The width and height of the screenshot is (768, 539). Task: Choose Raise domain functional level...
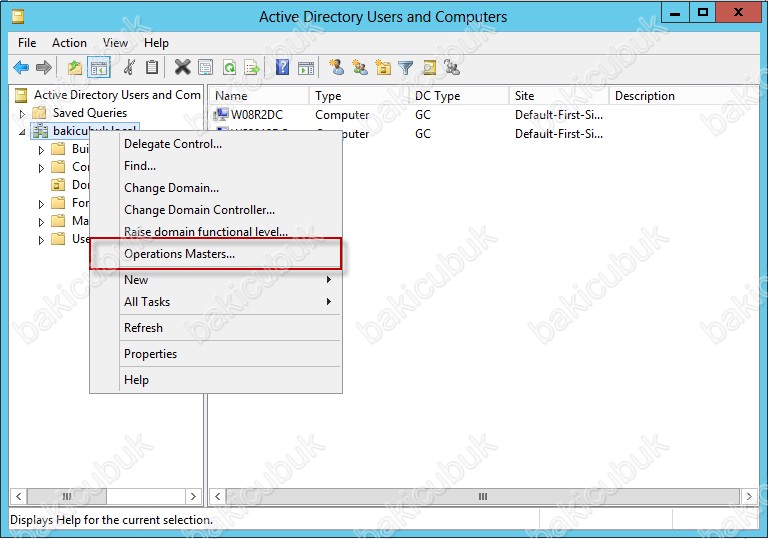pos(216,232)
